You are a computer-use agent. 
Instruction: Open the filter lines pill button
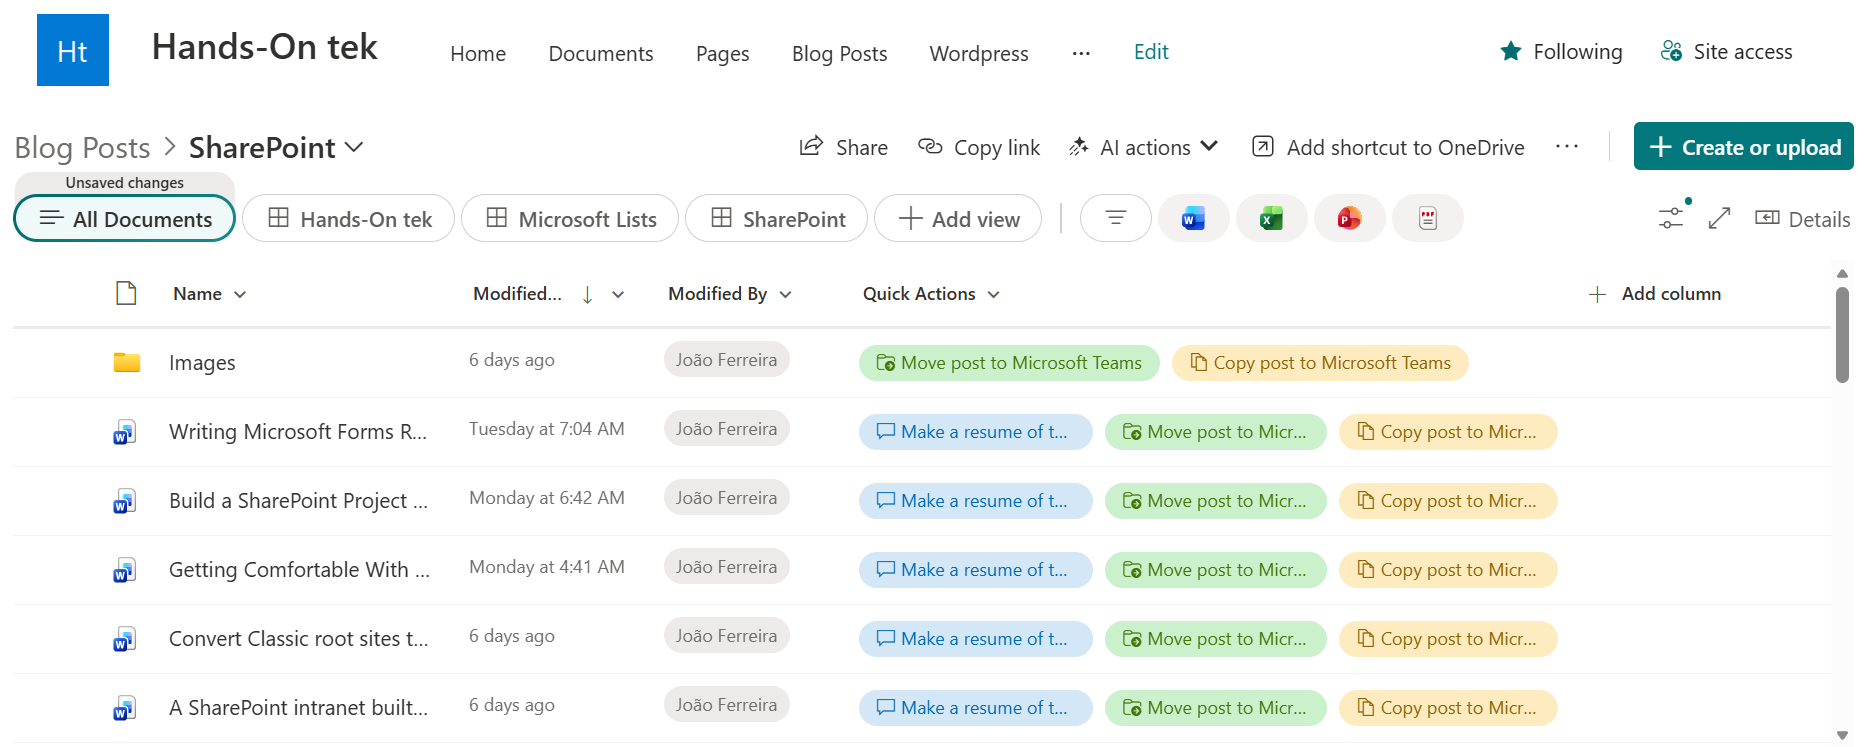point(1115,218)
